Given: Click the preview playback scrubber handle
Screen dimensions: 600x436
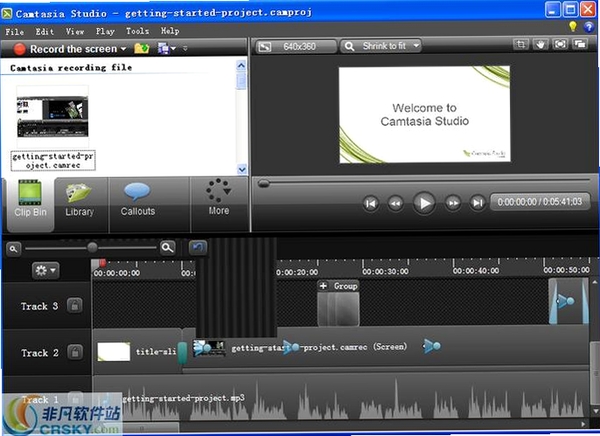Looking at the screenshot, I should [264, 184].
